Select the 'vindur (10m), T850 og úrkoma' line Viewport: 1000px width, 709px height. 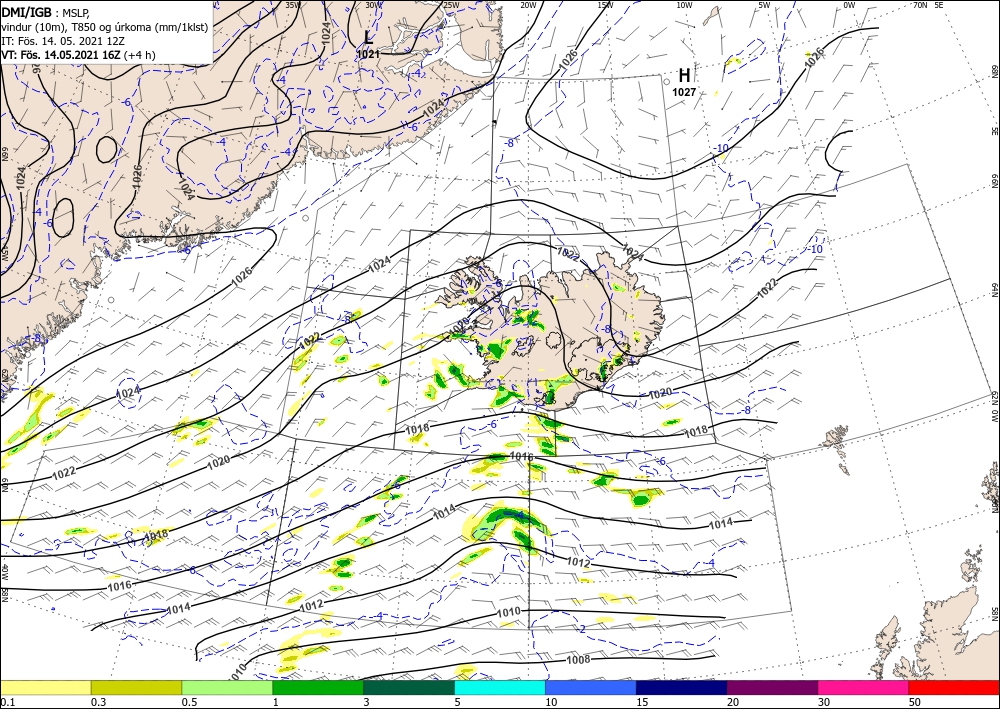click(x=105, y=27)
